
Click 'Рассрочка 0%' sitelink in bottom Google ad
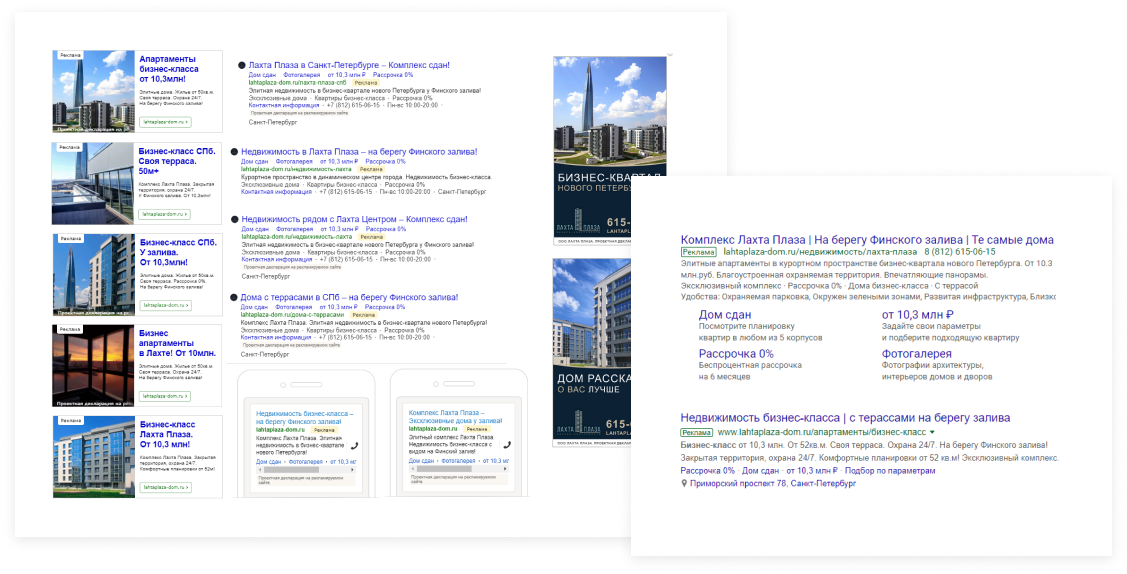707,471
